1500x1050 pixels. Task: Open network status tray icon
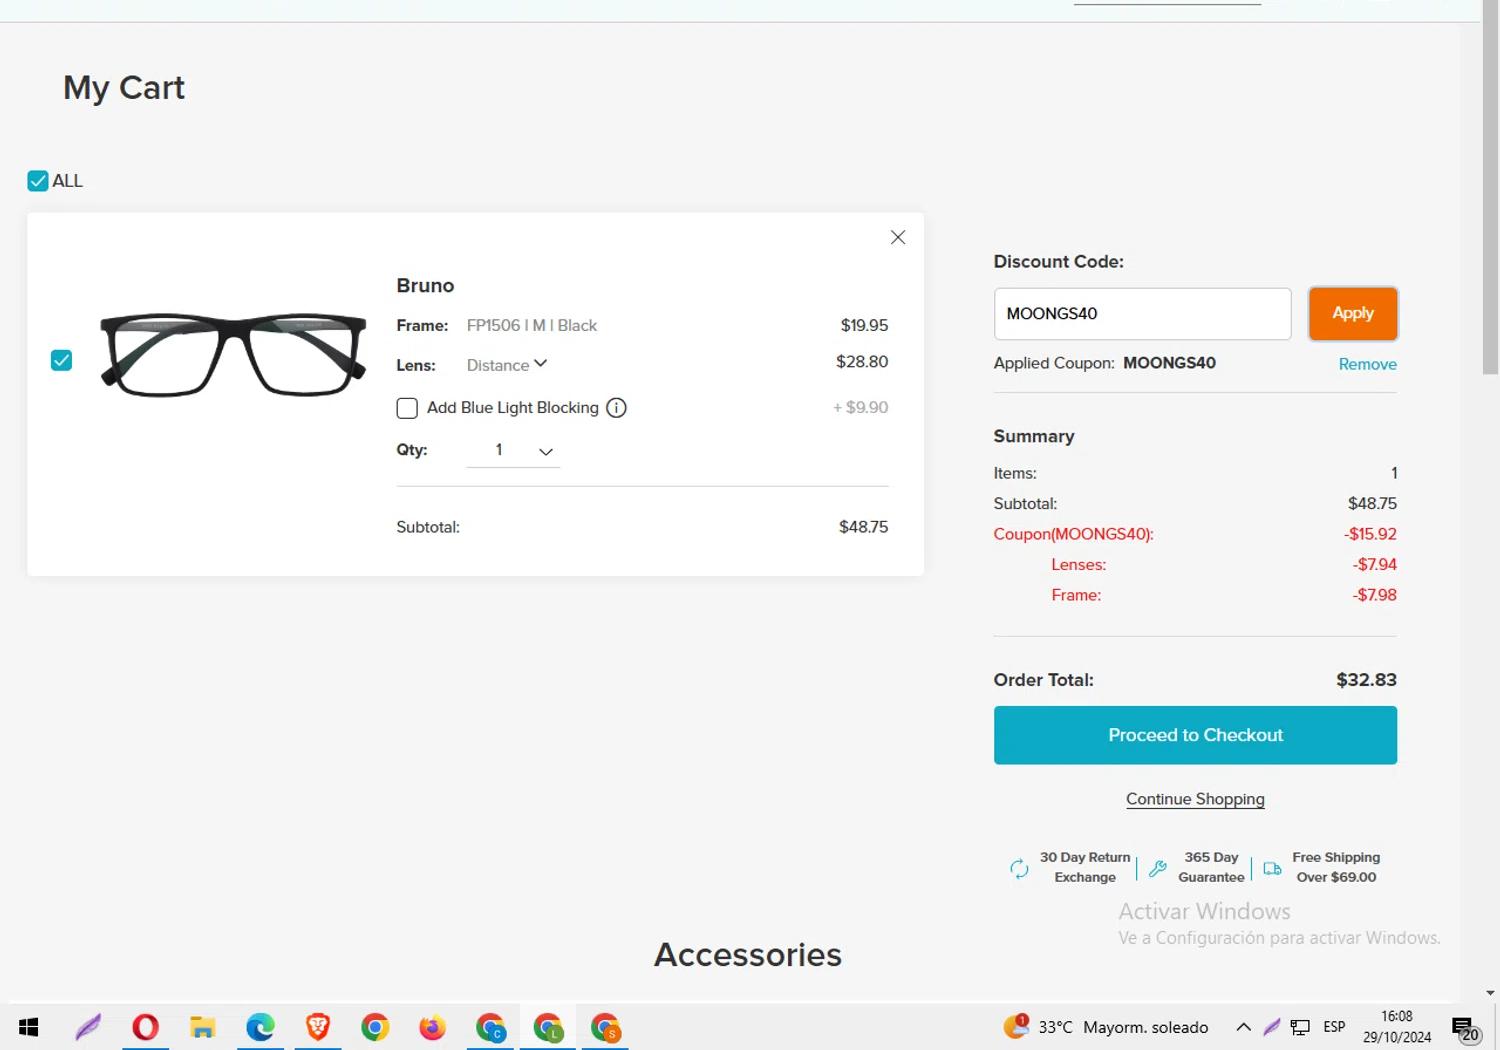pyautogui.click(x=1300, y=1027)
